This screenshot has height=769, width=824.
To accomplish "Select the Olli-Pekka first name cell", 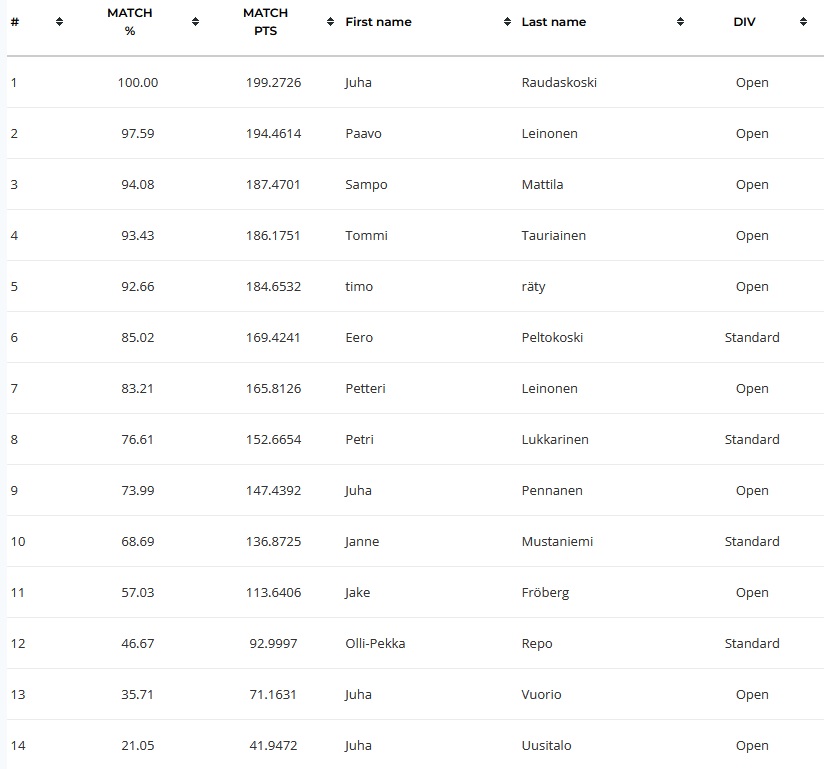I will [x=375, y=644].
